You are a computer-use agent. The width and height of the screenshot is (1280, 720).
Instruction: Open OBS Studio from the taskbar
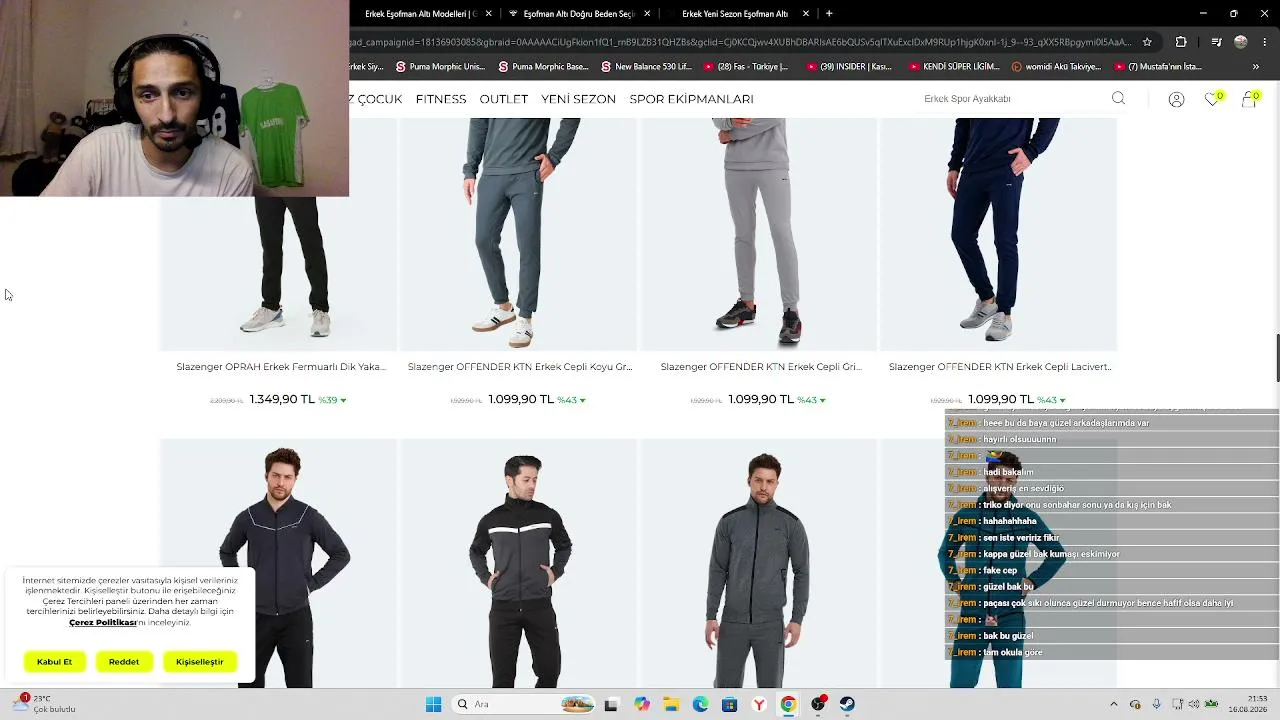[818, 704]
